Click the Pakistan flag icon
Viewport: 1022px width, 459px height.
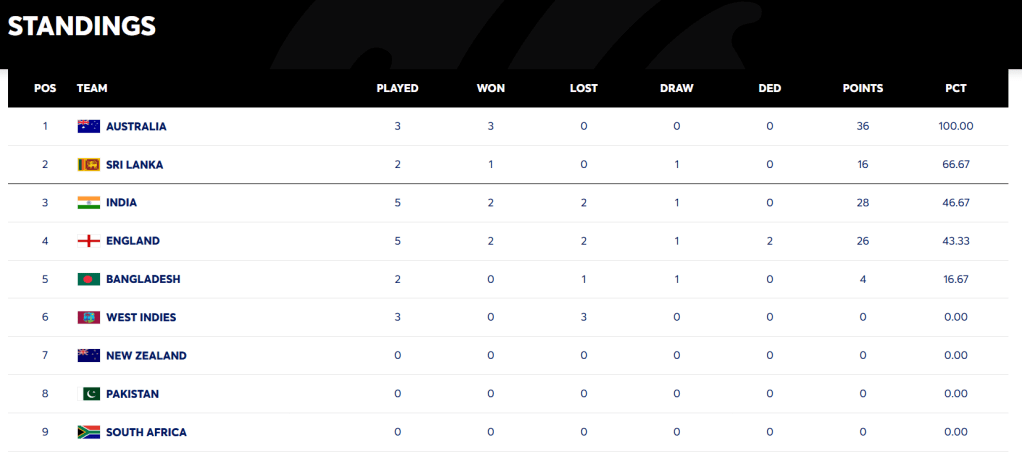click(x=89, y=394)
